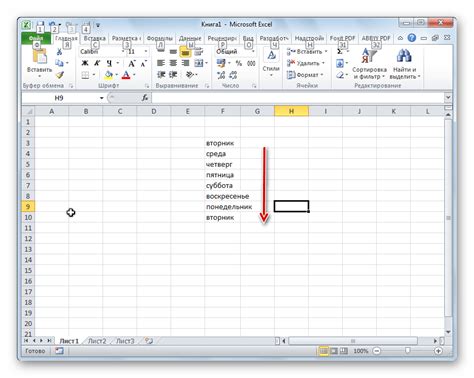Viewport: 474px width, 378px height.
Task: Click cell containing понедельник
Action: click(x=223, y=207)
